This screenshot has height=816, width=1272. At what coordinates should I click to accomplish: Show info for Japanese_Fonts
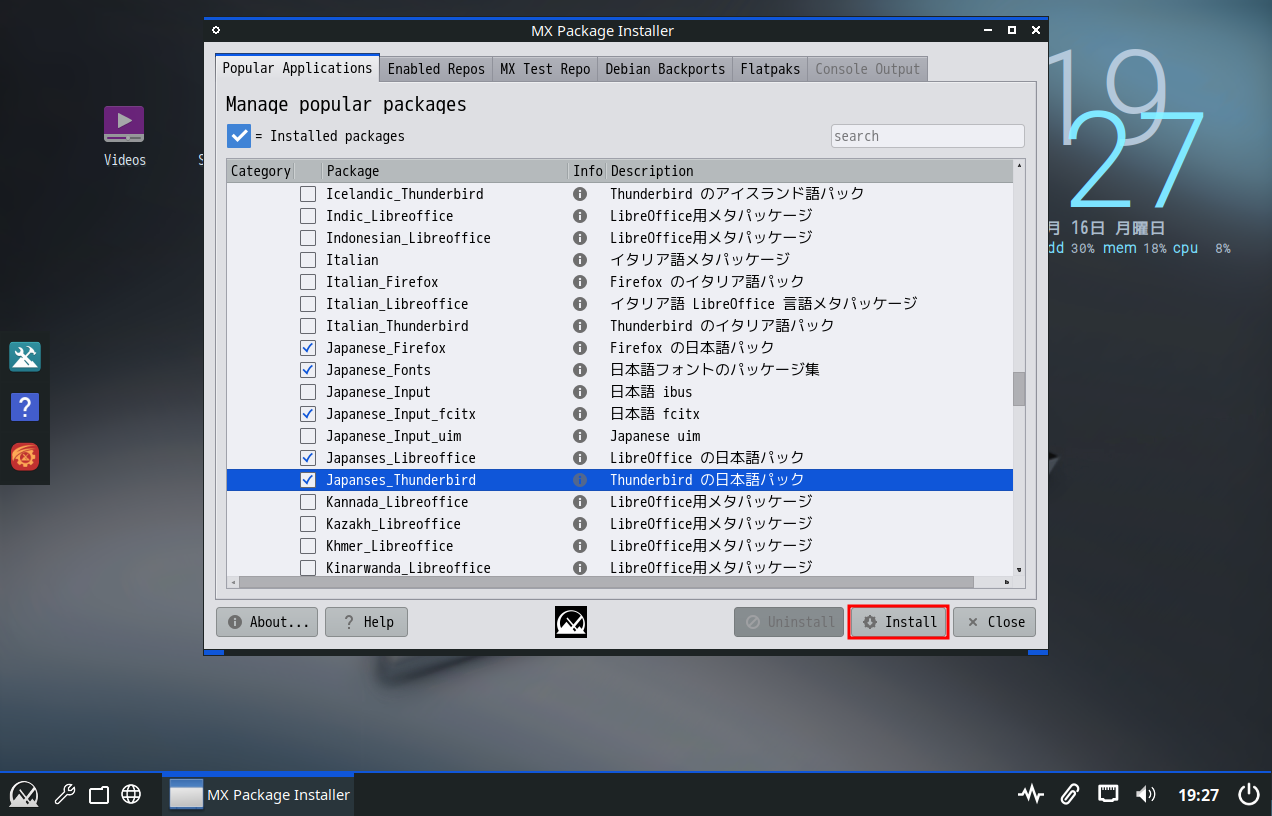pos(579,370)
